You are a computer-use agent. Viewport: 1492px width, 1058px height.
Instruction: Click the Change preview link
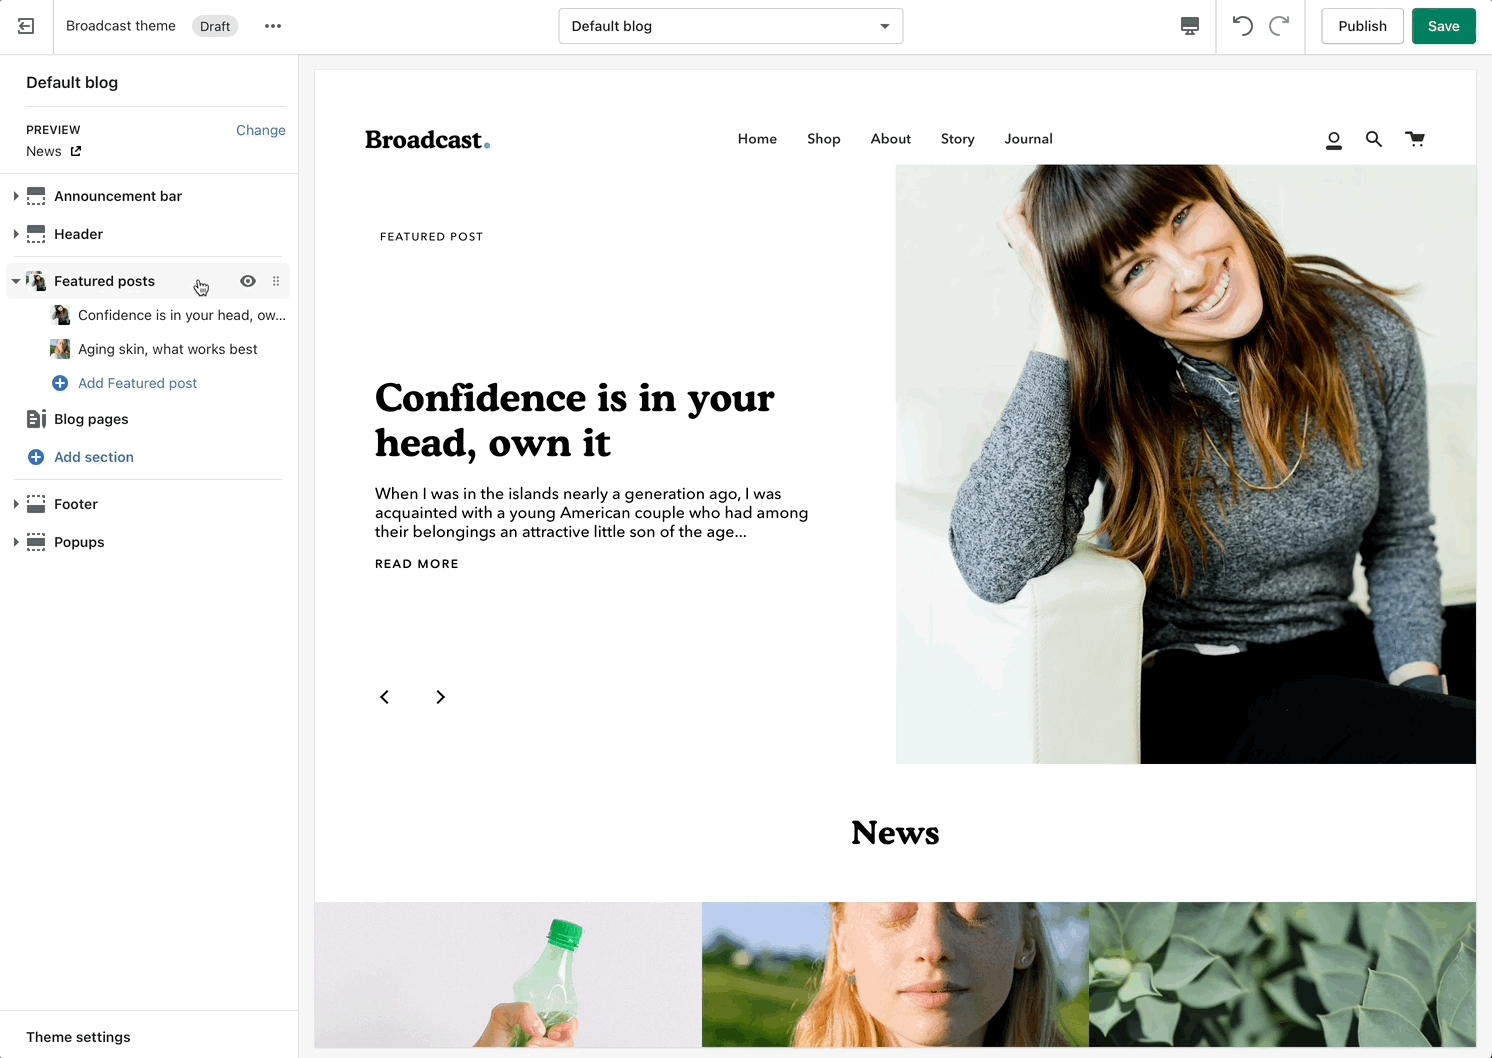point(260,130)
